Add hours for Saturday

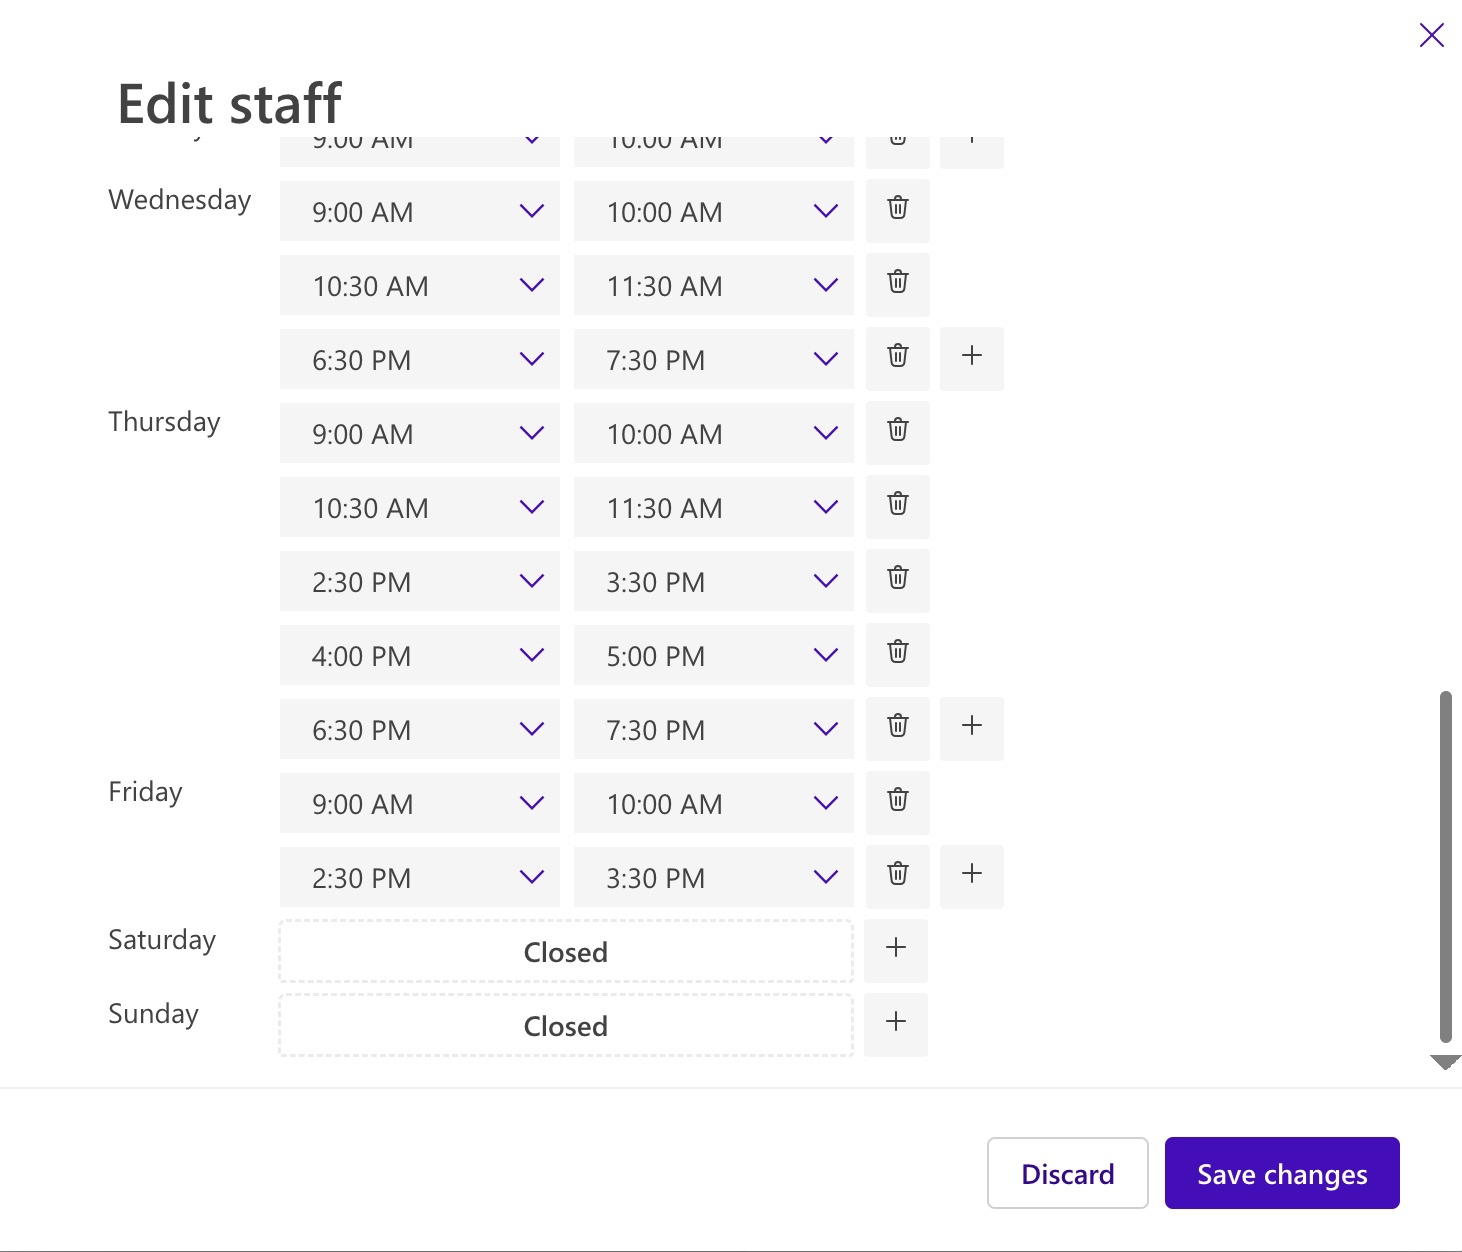click(x=896, y=951)
